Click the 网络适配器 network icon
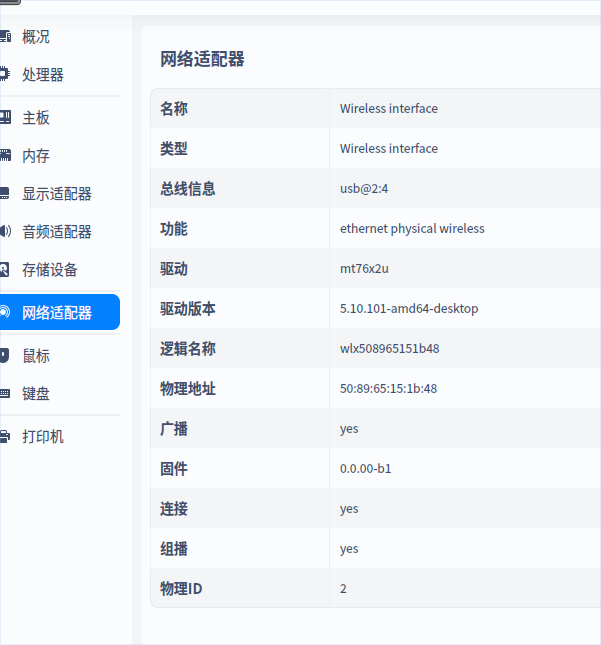Viewport: 601px width, 645px height. [x=5, y=312]
